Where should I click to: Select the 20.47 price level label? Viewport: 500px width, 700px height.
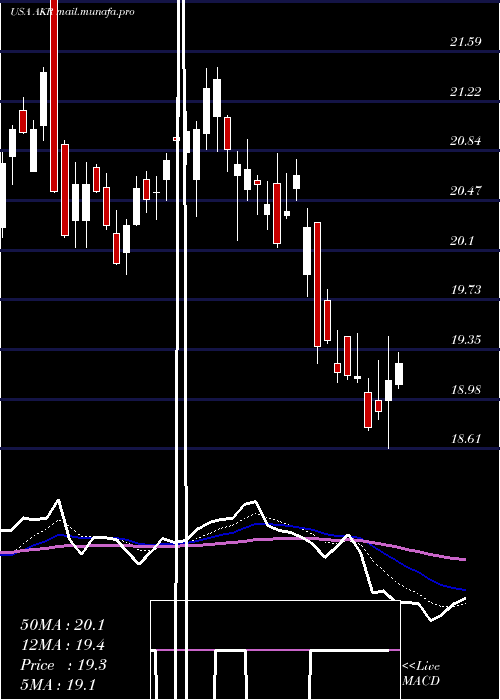click(466, 191)
